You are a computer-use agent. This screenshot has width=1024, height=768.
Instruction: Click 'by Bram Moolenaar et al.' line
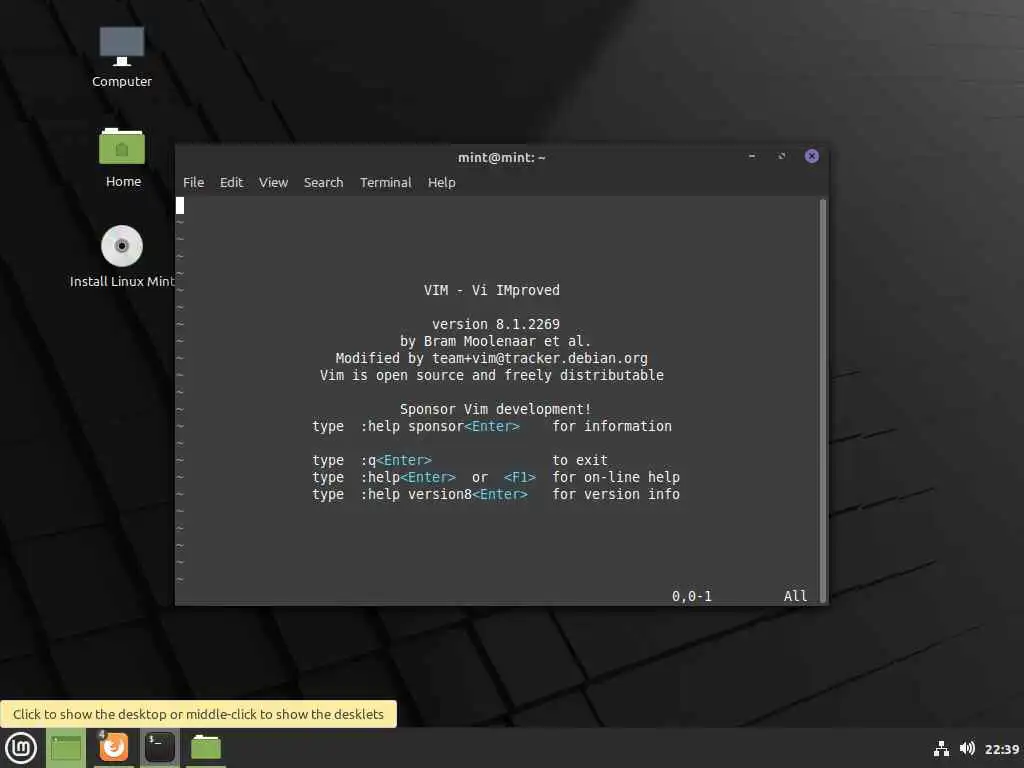pos(495,341)
